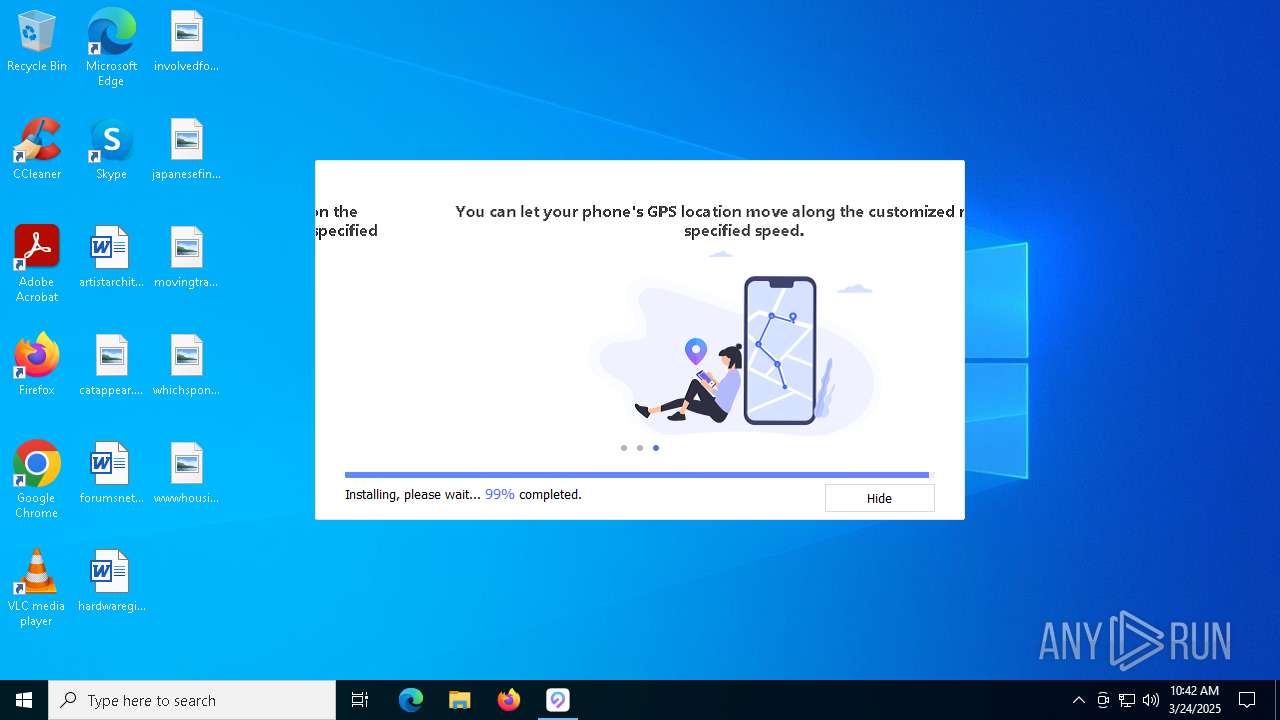Select the whichspon... image file
1280x720 pixels.
click(x=186, y=366)
